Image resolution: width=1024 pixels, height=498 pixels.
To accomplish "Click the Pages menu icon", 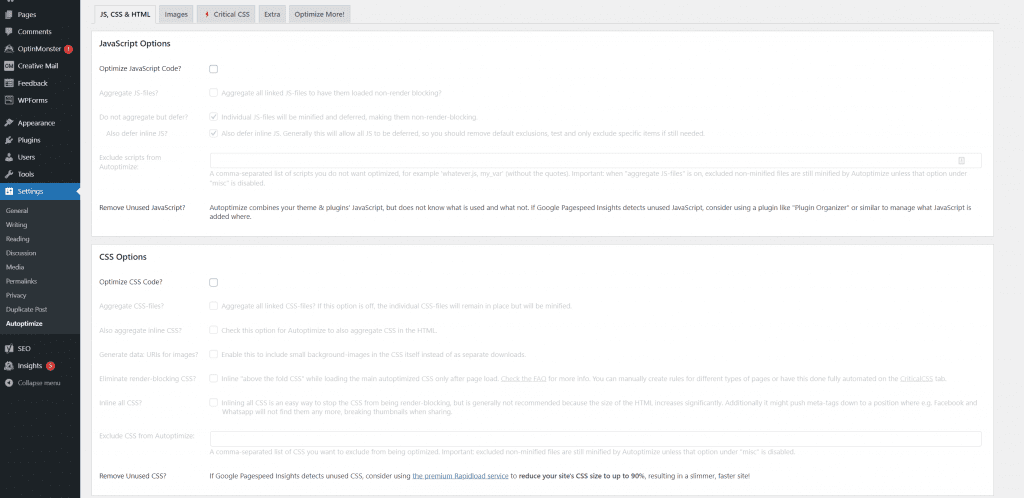I will pos(8,14).
